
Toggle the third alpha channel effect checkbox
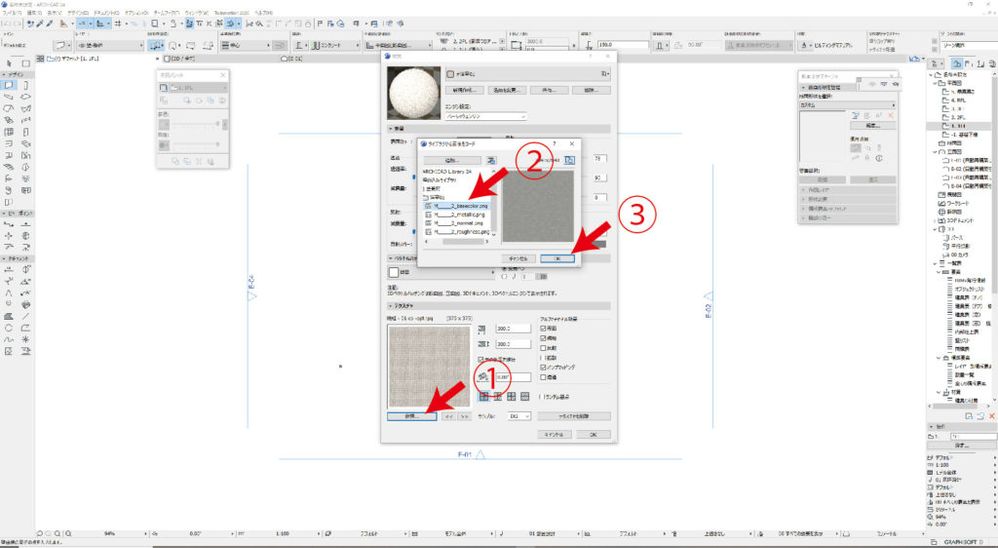(x=542, y=348)
